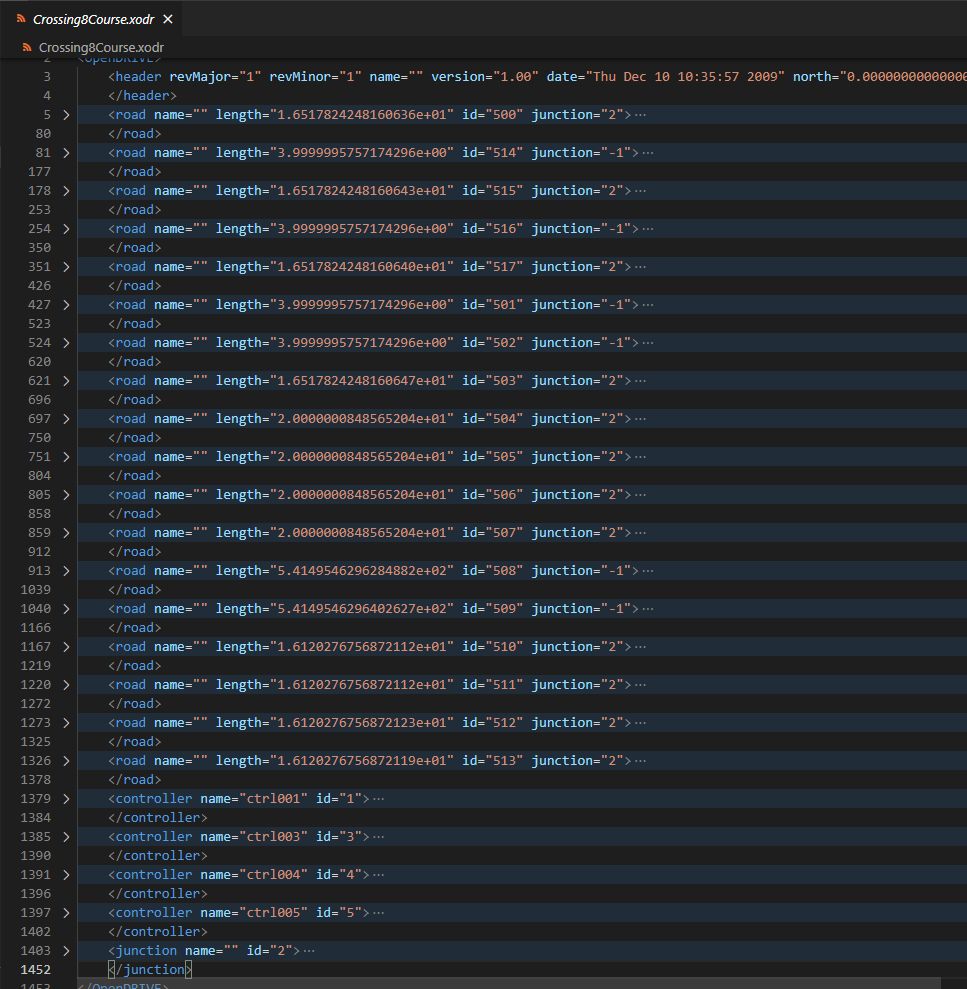Expand folded junction id 2 at line 1403

66,951
